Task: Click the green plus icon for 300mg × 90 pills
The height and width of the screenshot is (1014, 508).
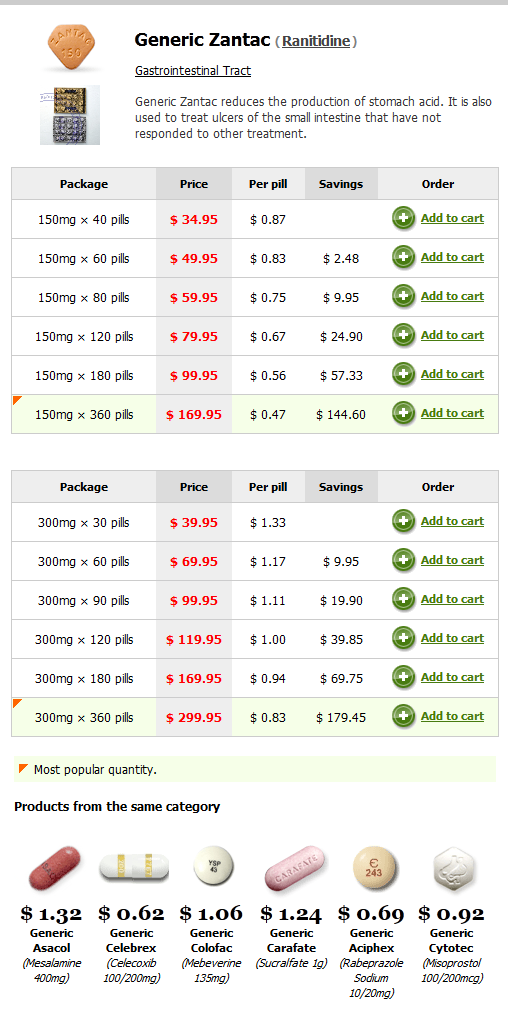Action: click(403, 599)
